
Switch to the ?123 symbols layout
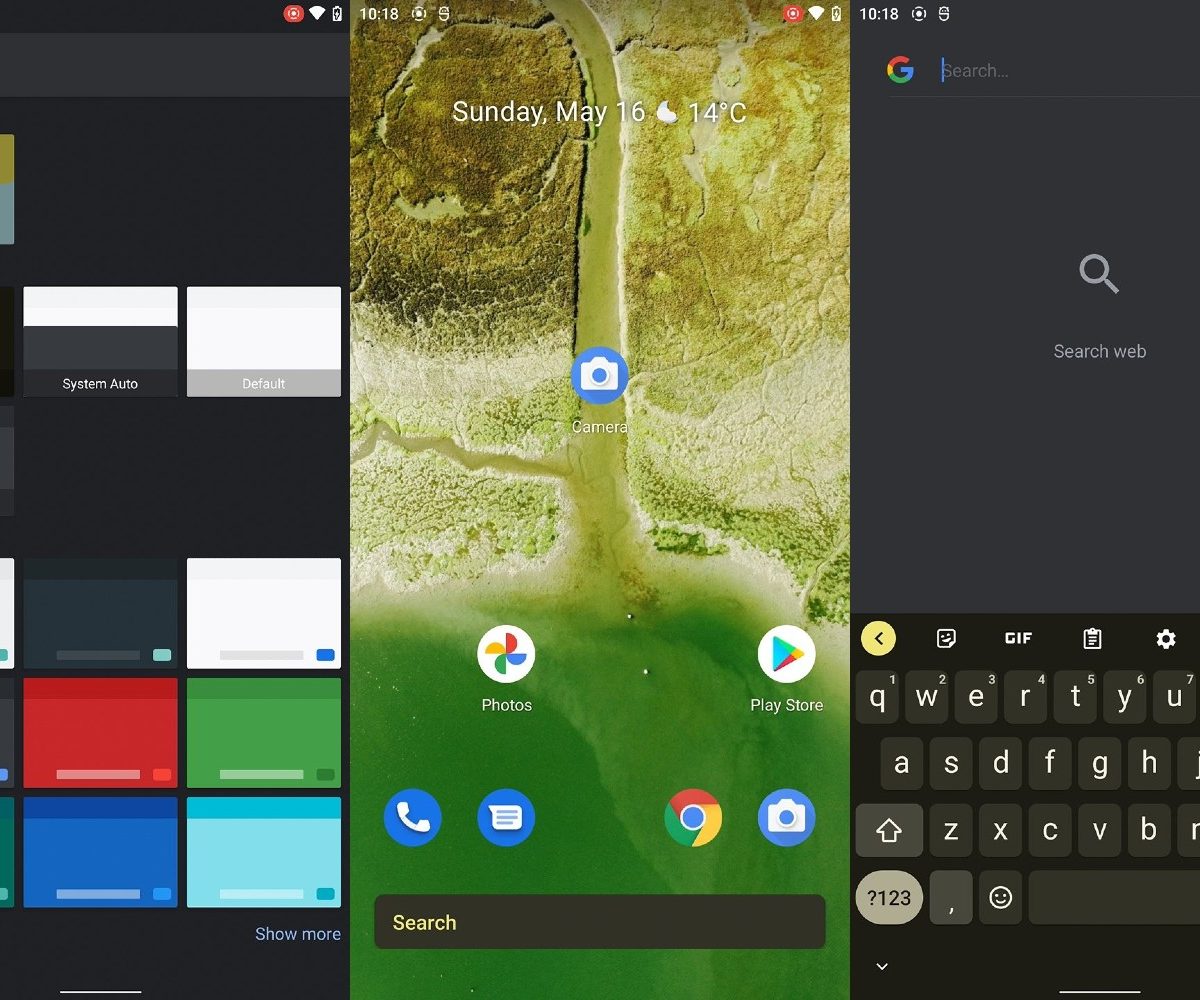[x=889, y=897]
